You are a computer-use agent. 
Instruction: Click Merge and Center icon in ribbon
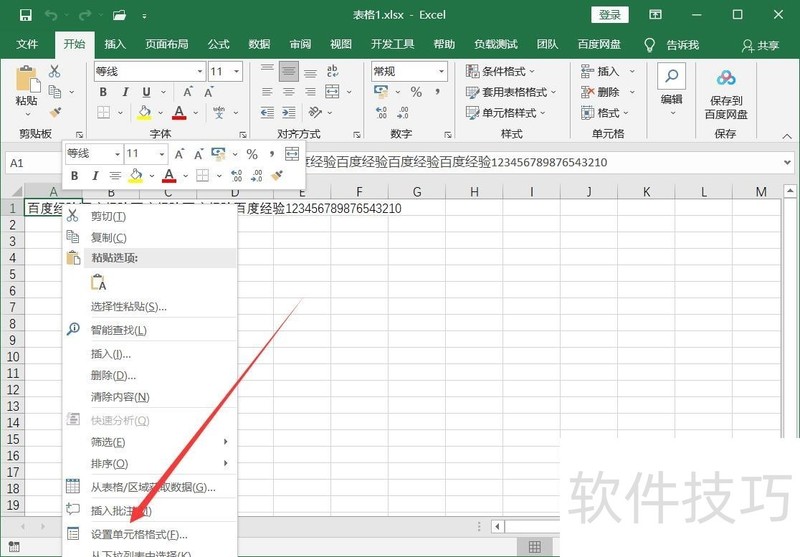coord(332,92)
